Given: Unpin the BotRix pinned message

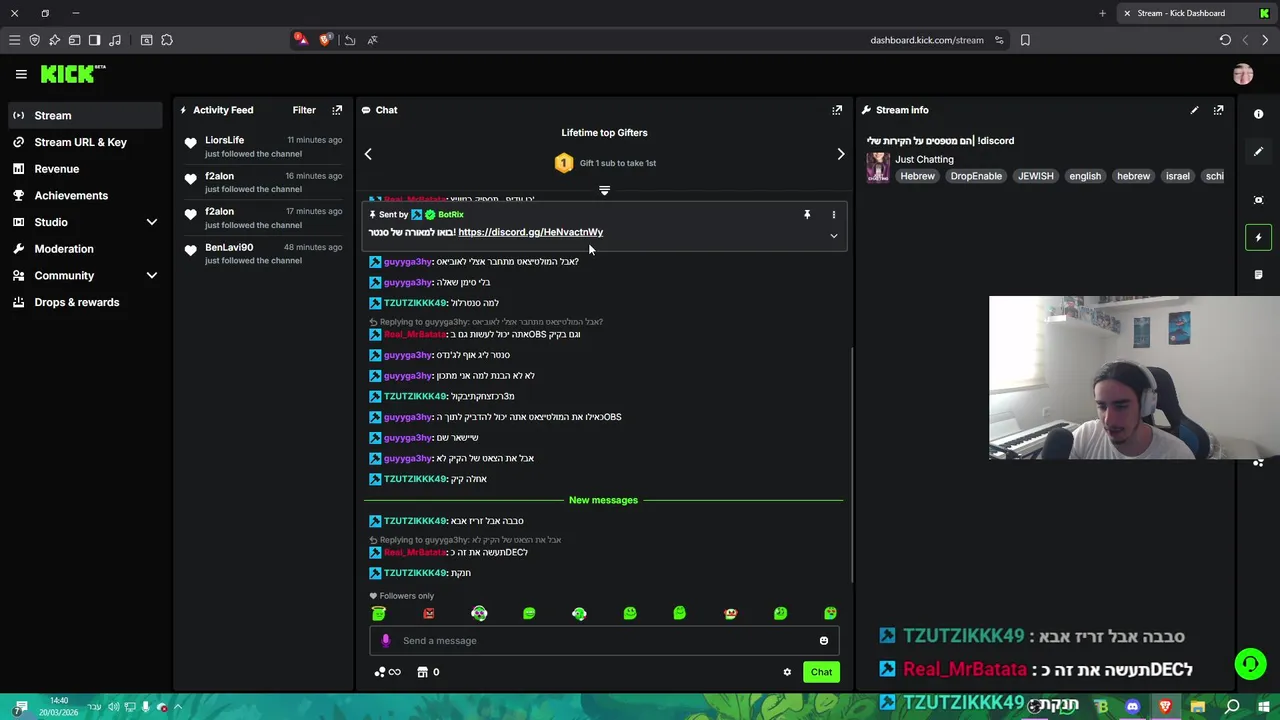Looking at the screenshot, I should pyautogui.click(x=807, y=214).
